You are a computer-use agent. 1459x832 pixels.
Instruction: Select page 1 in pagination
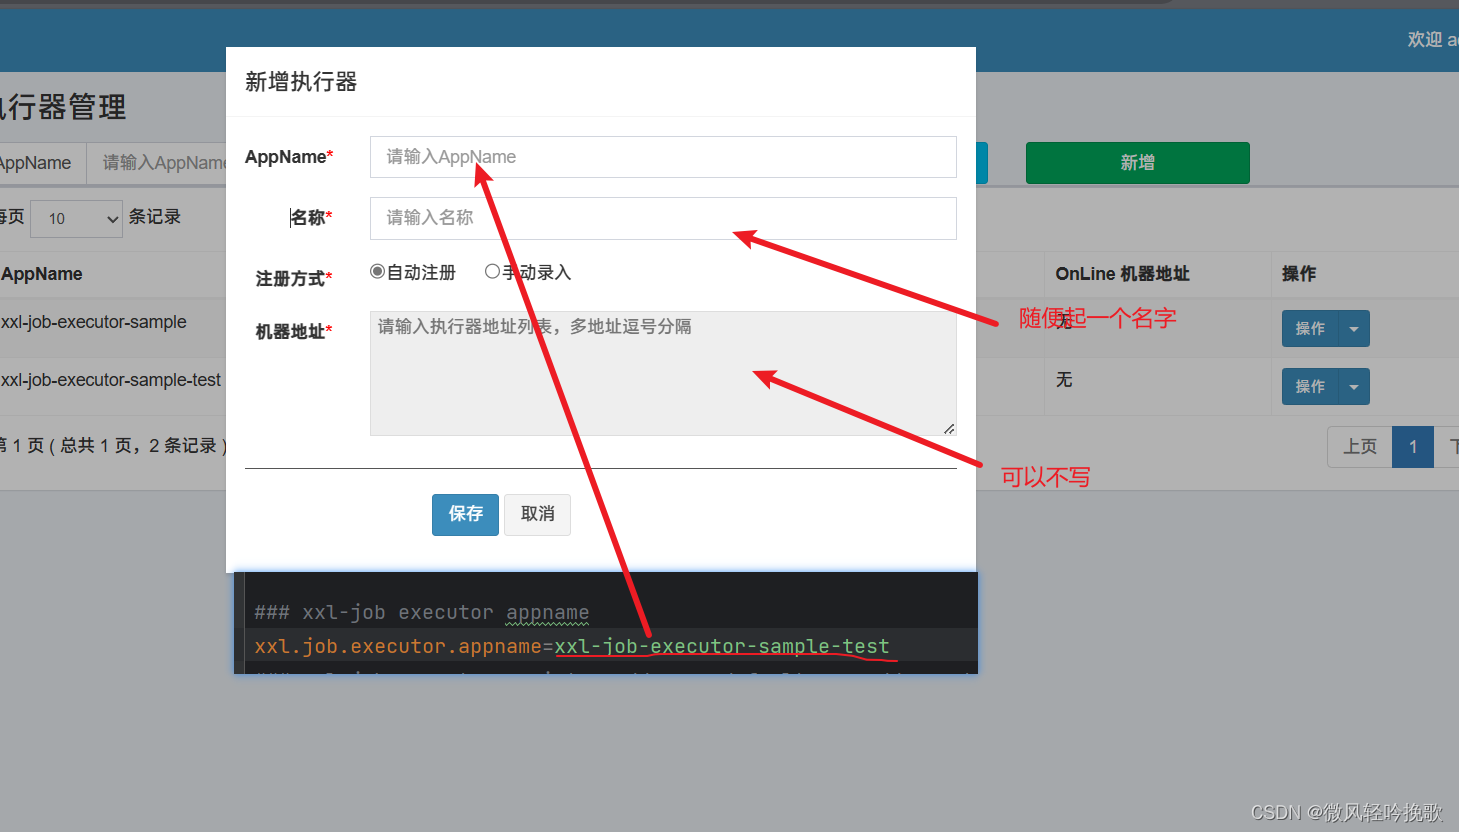point(1413,447)
